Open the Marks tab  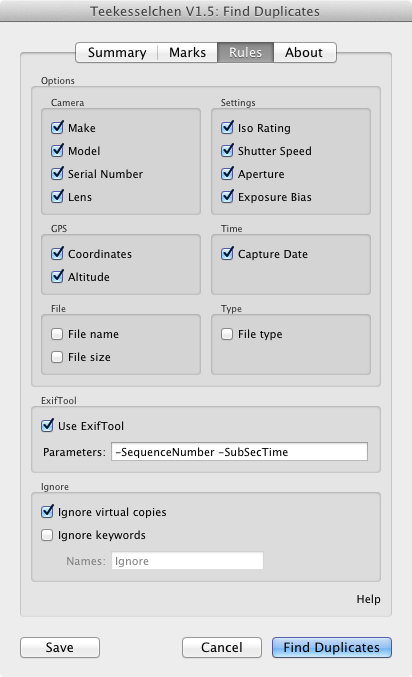coord(187,53)
